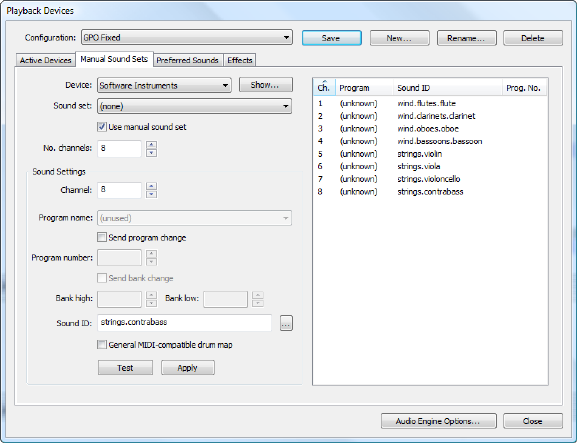Go to the Effects tab
Viewport: 577px width, 443px height.
(x=240, y=60)
